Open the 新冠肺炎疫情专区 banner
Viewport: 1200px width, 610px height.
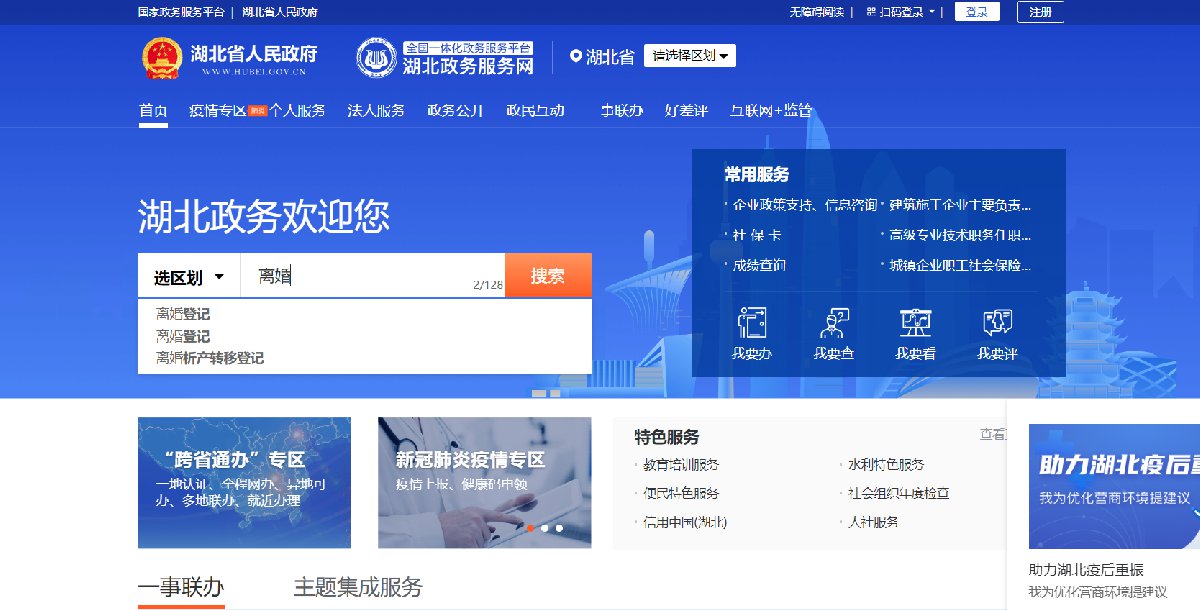click(485, 482)
